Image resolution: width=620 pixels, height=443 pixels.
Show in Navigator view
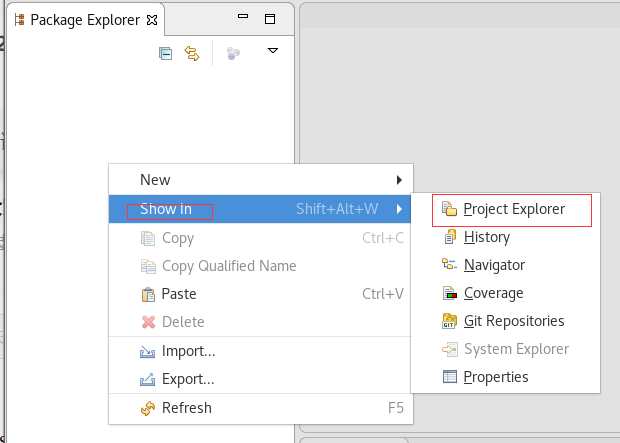pos(505,265)
